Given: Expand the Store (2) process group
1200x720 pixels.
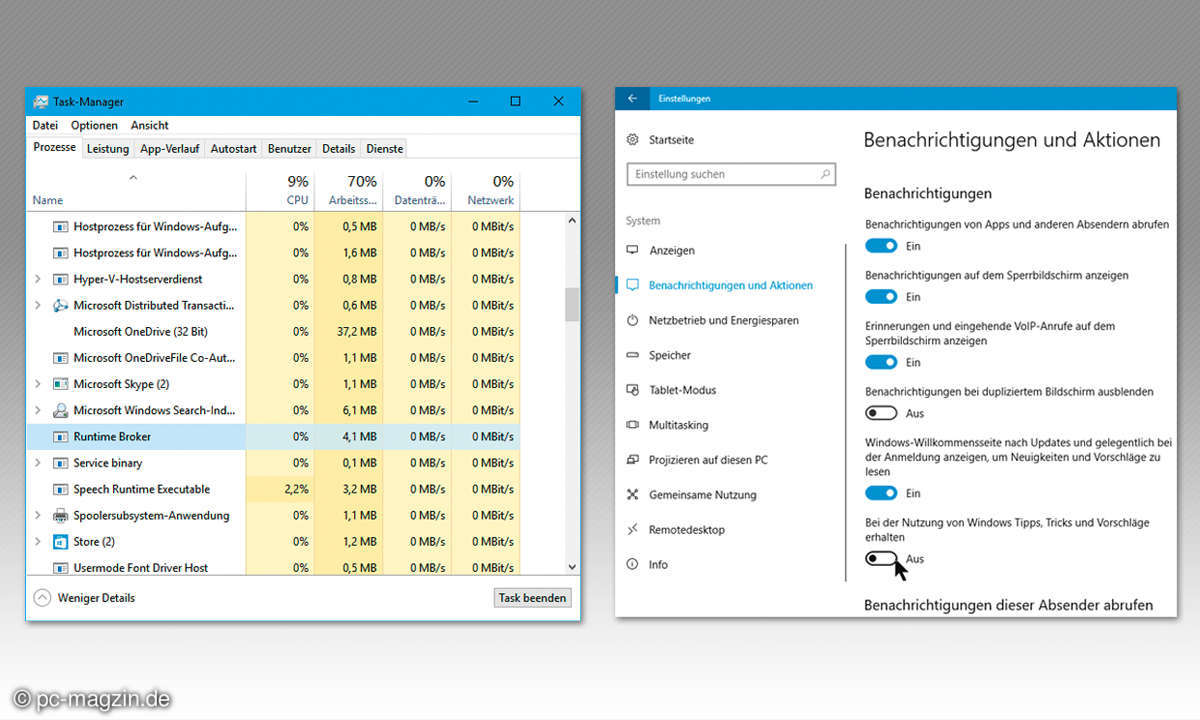Looking at the screenshot, I should [38, 541].
